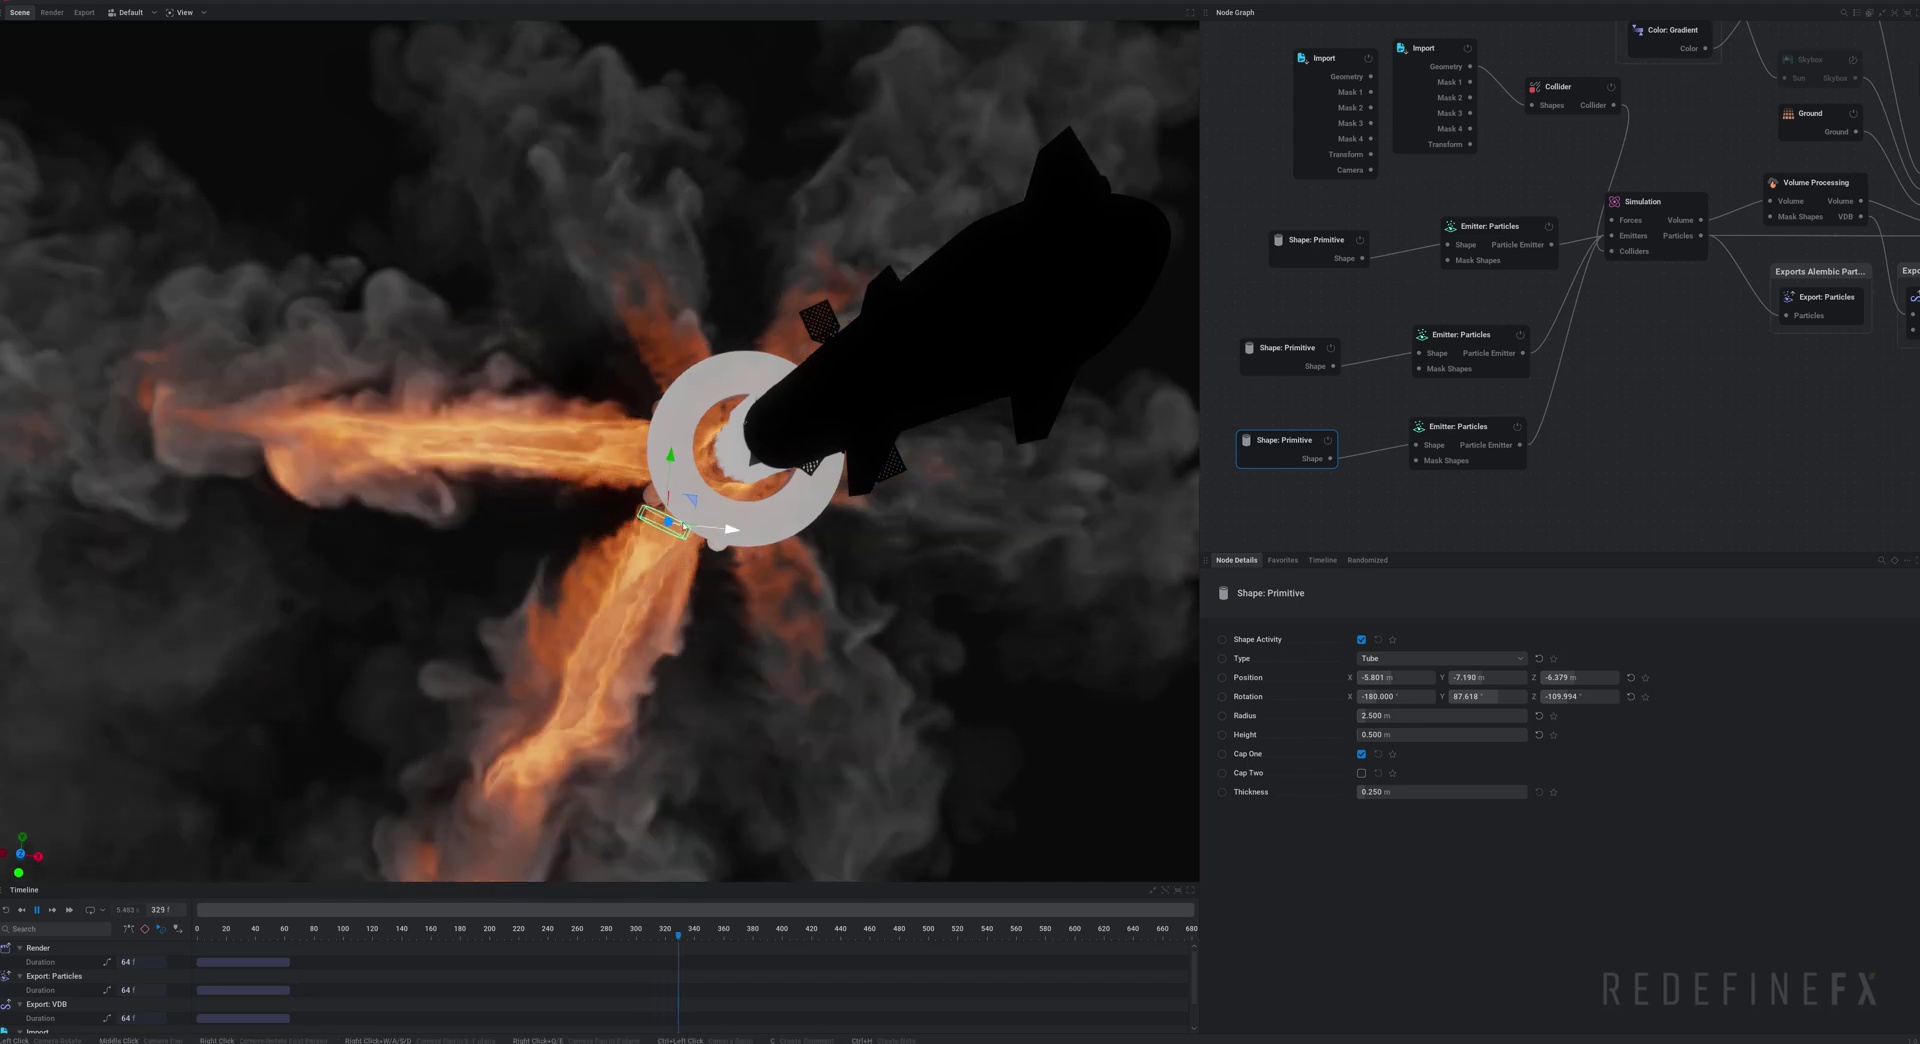This screenshot has height=1044, width=1920.
Task: Toggle the keyframe circle beside Thickness
Action: (1222, 792)
